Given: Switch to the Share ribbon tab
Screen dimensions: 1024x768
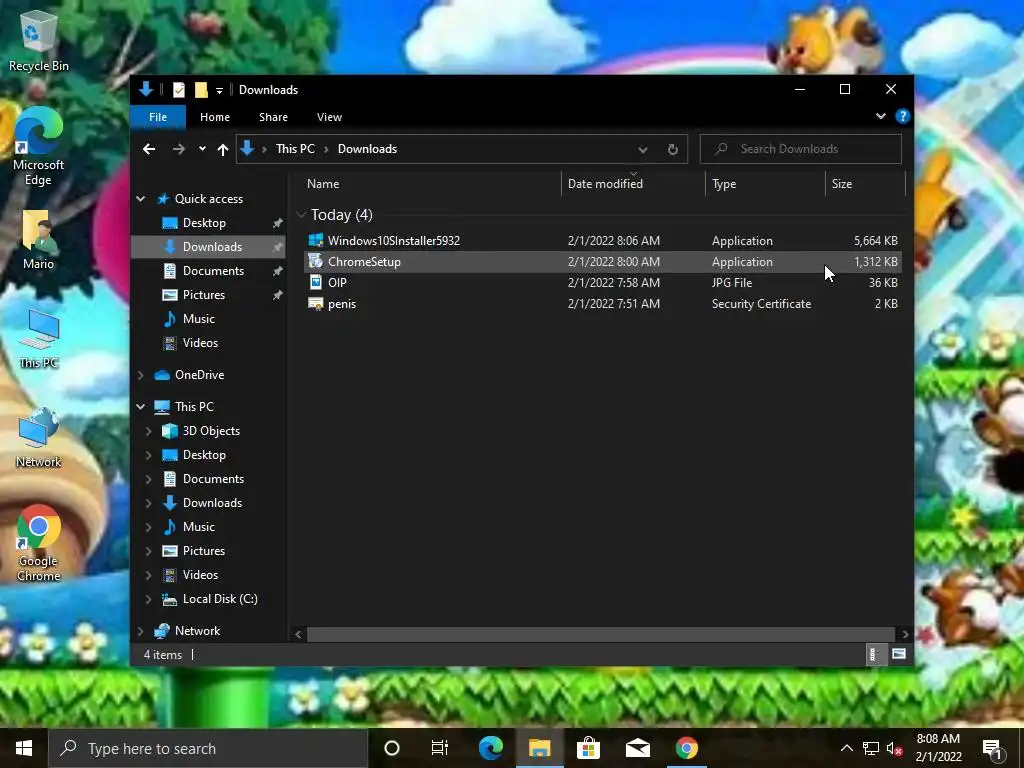Looking at the screenshot, I should [273, 117].
